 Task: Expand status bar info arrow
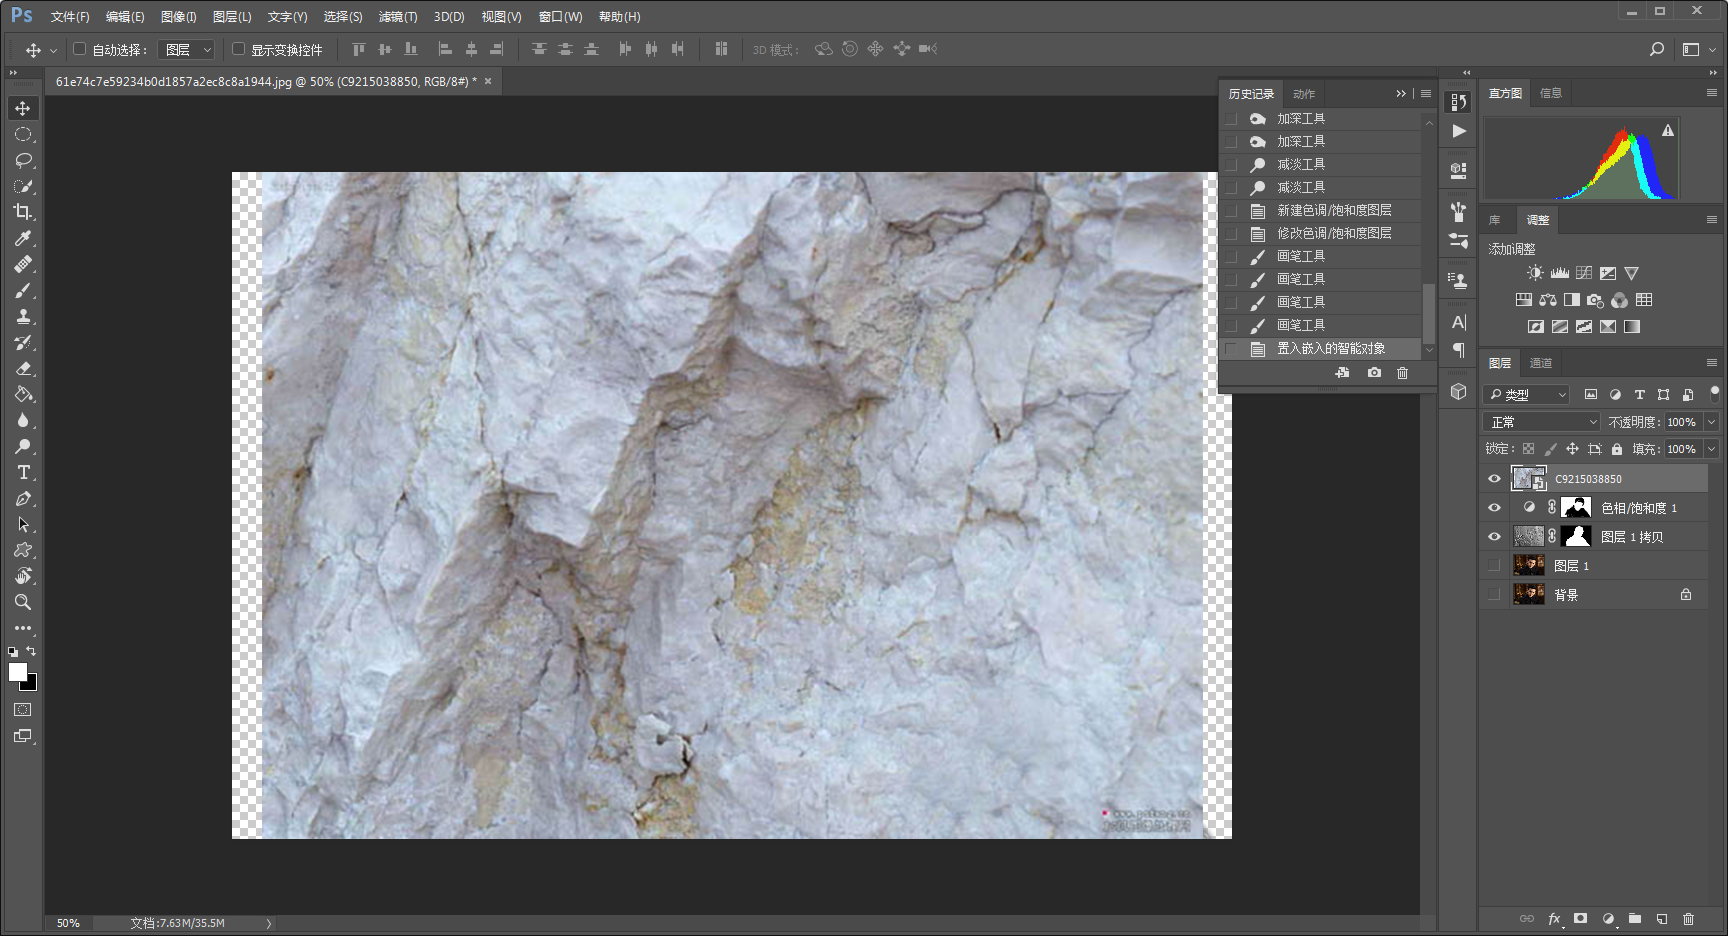click(268, 923)
